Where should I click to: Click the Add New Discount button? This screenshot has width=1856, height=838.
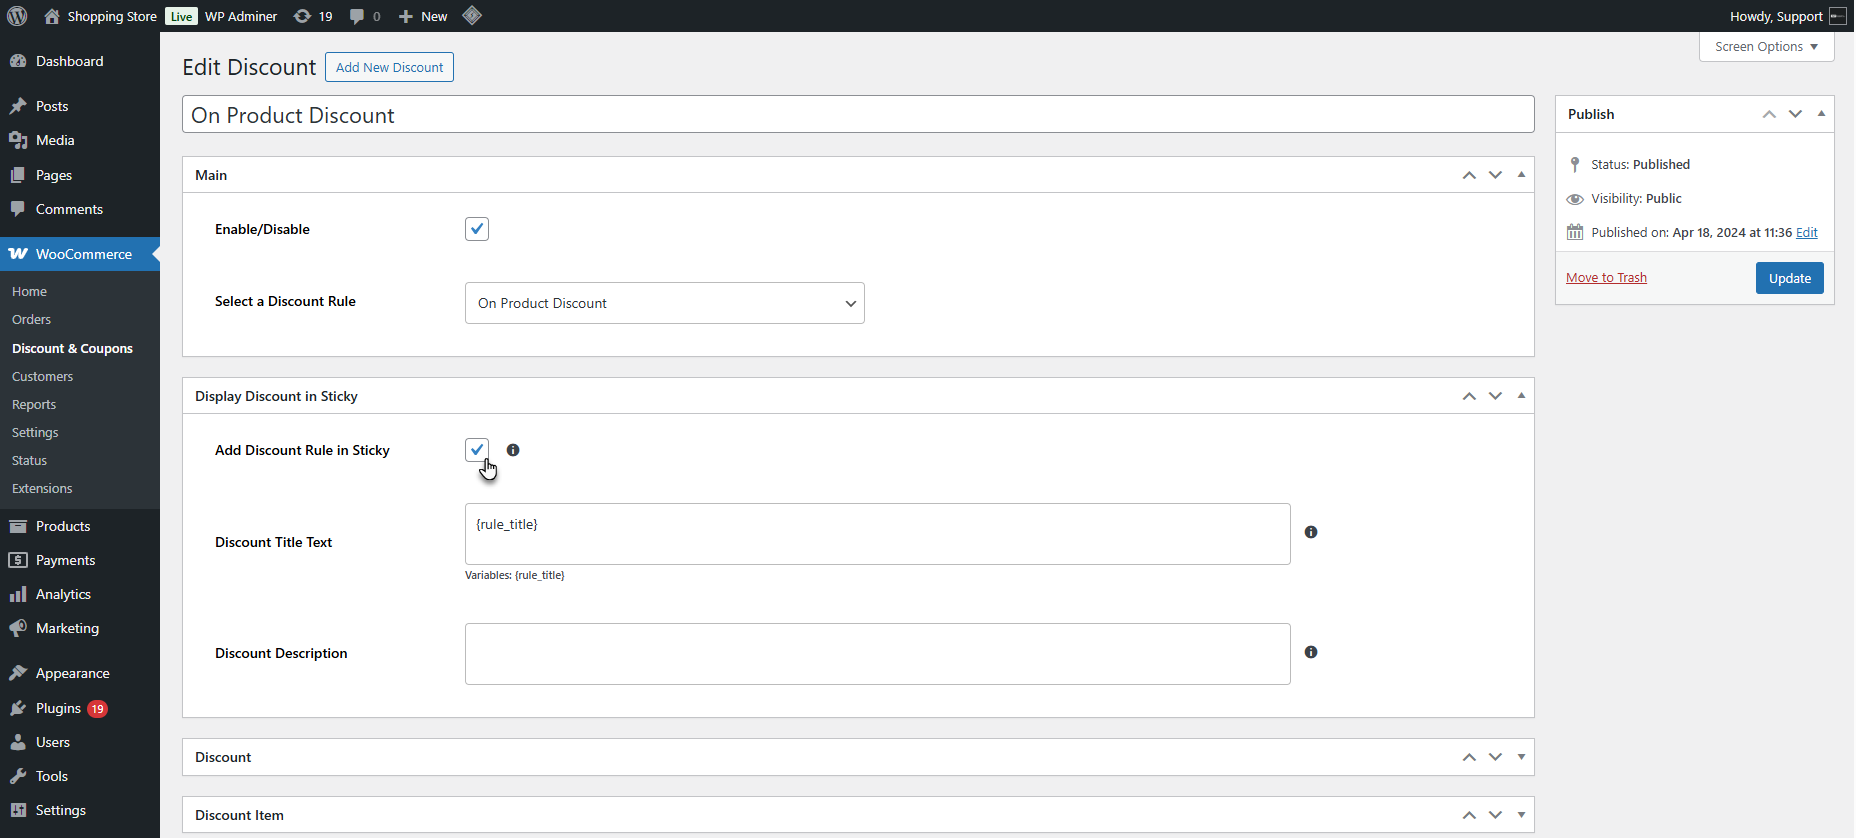coord(389,67)
